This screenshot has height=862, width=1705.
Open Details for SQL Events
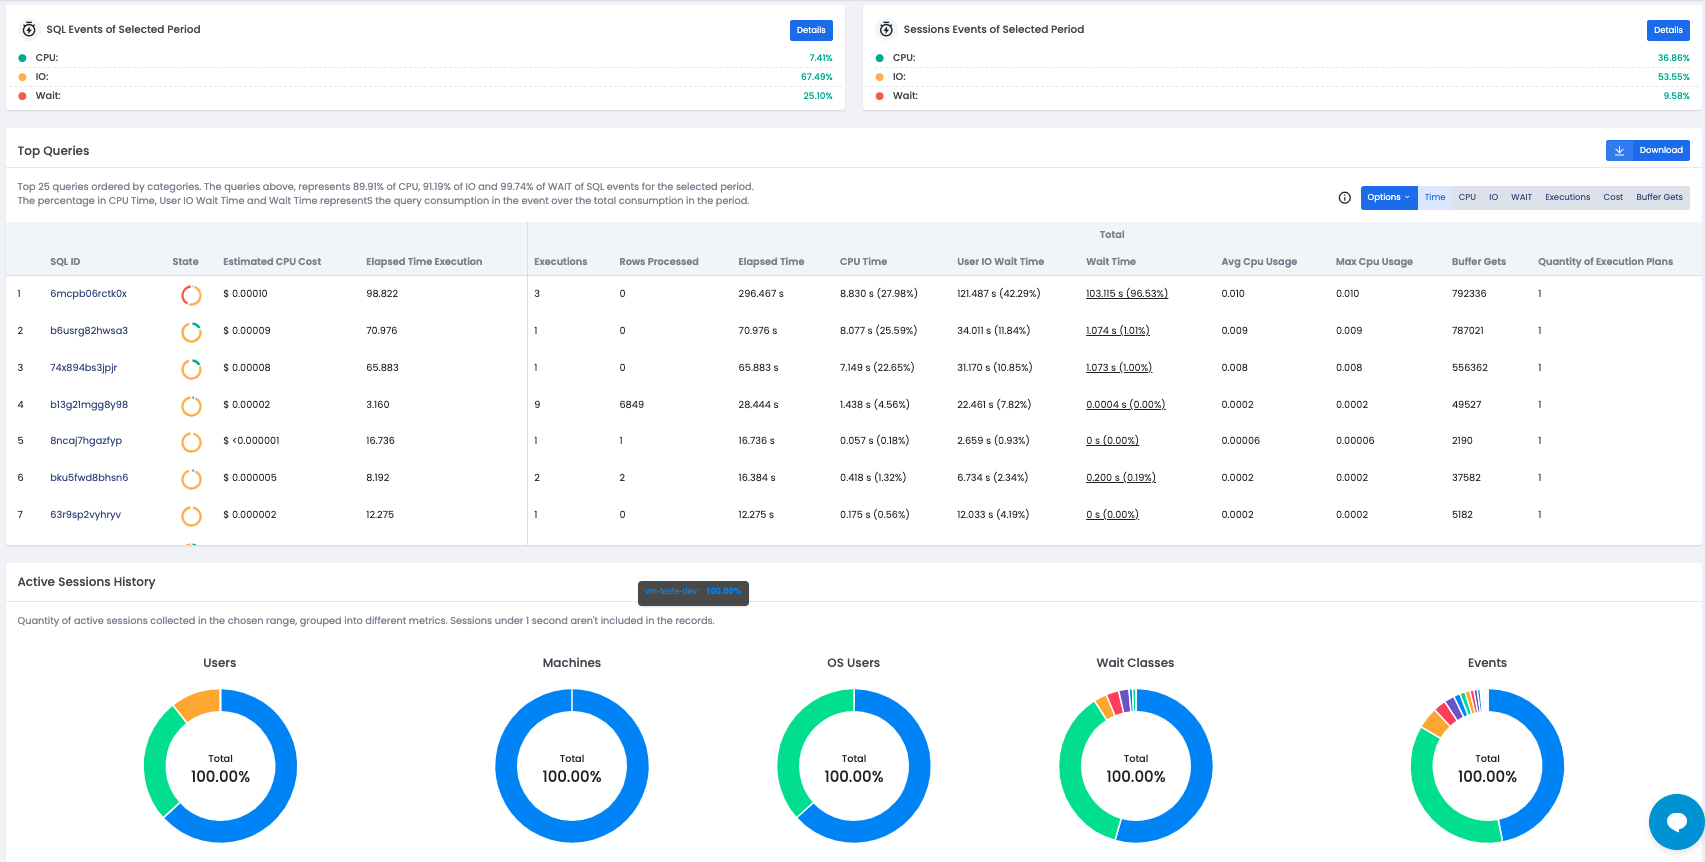(811, 30)
